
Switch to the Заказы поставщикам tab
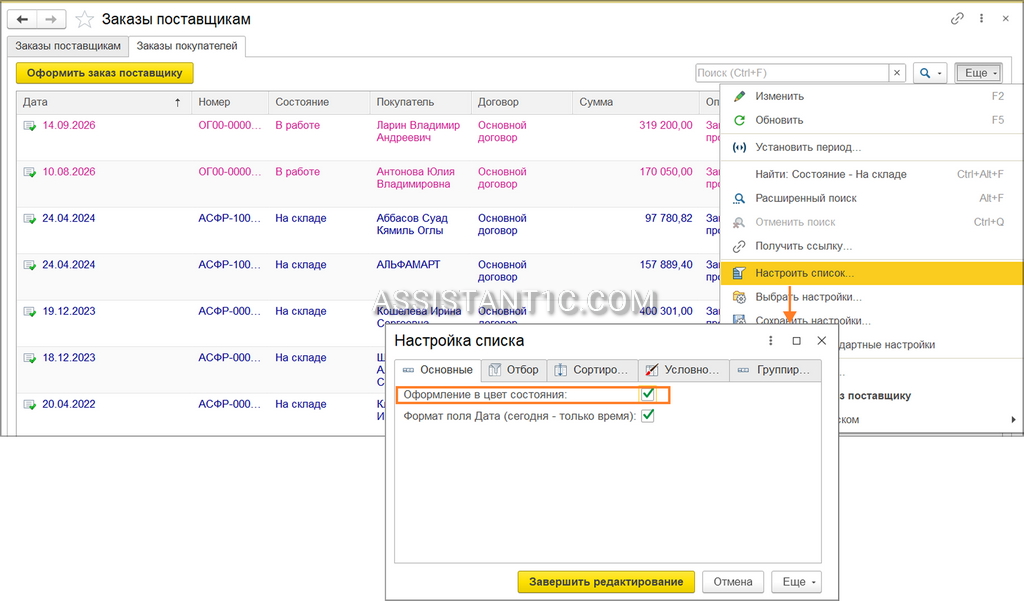68,46
